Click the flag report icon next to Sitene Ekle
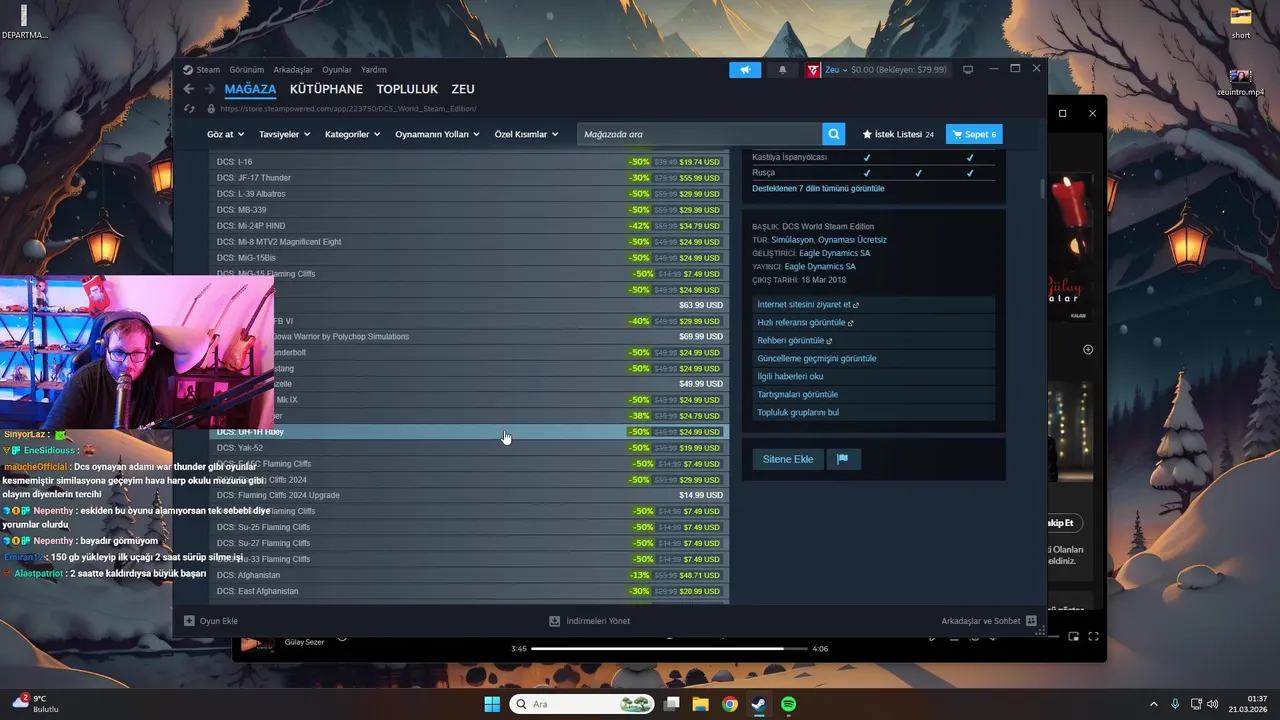1280x720 pixels. 842,459
